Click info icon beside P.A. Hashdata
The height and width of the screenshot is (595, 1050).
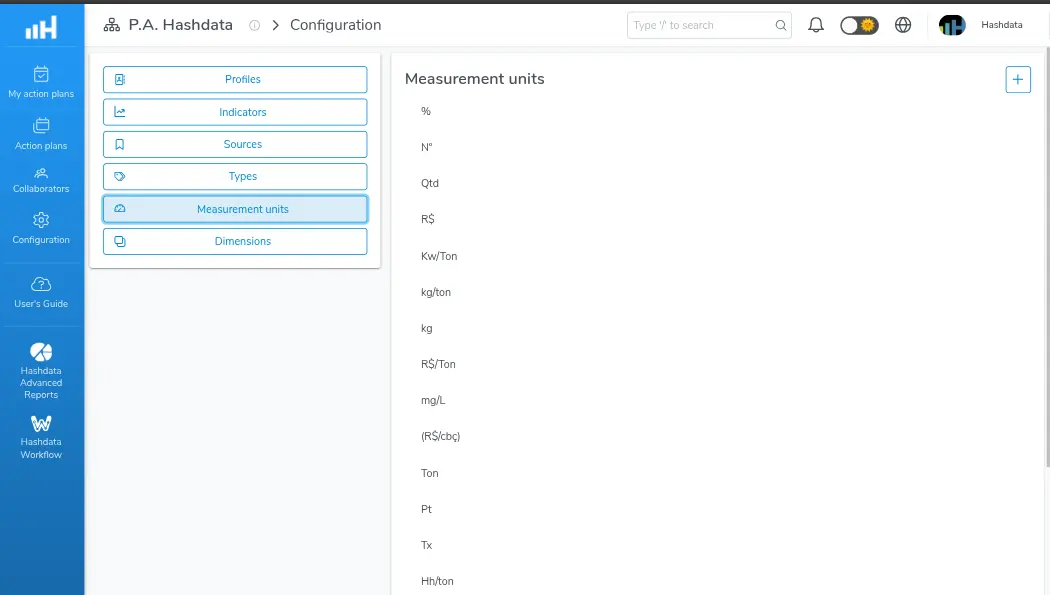[254, 25]
